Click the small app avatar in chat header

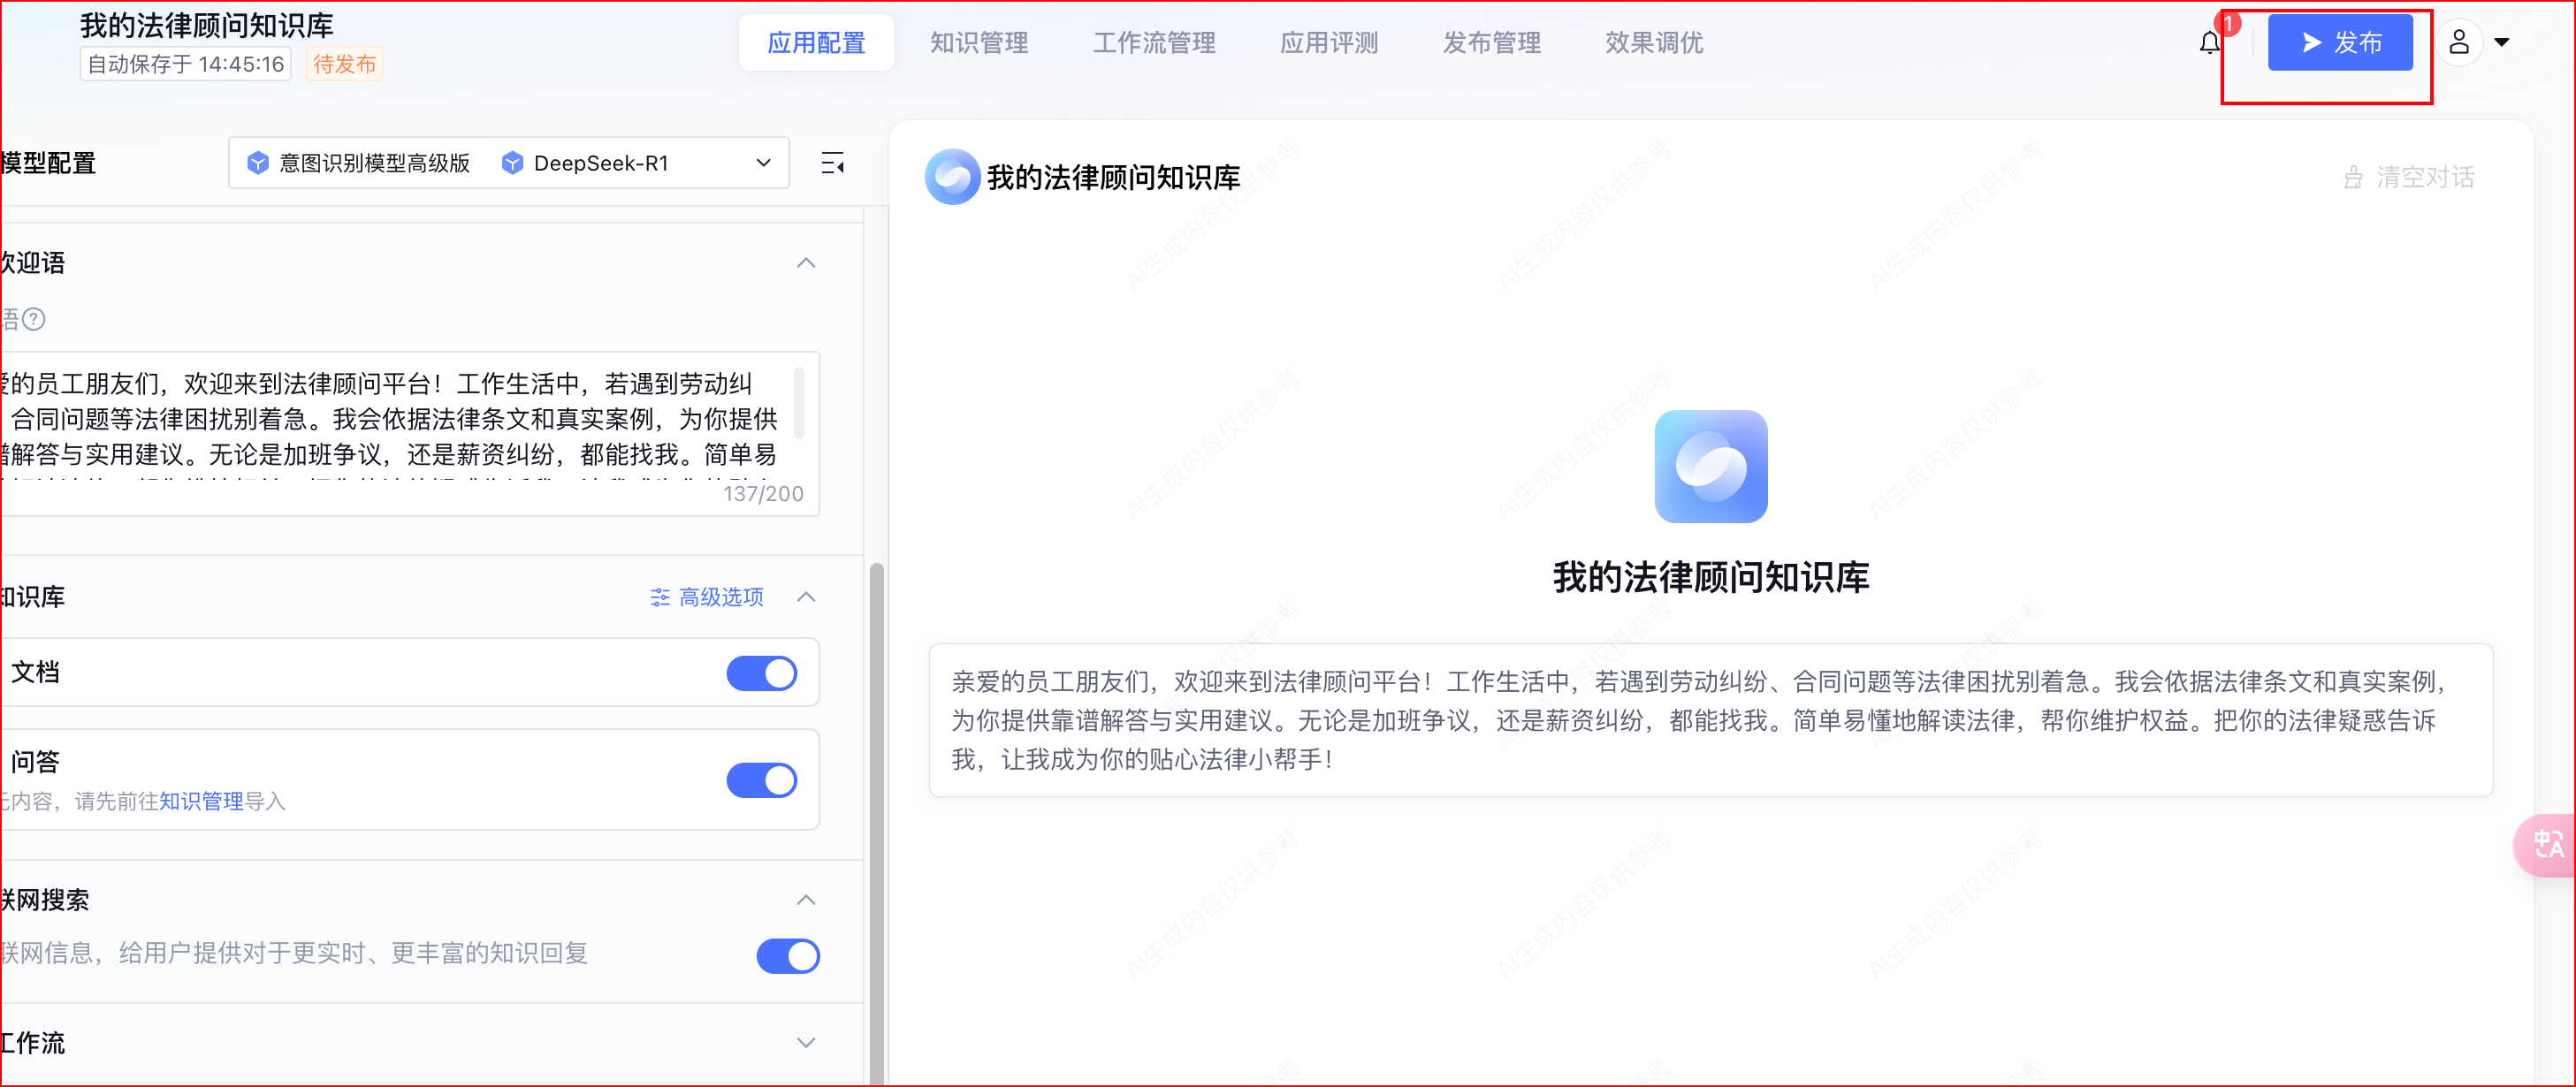(x=952, y=177)
